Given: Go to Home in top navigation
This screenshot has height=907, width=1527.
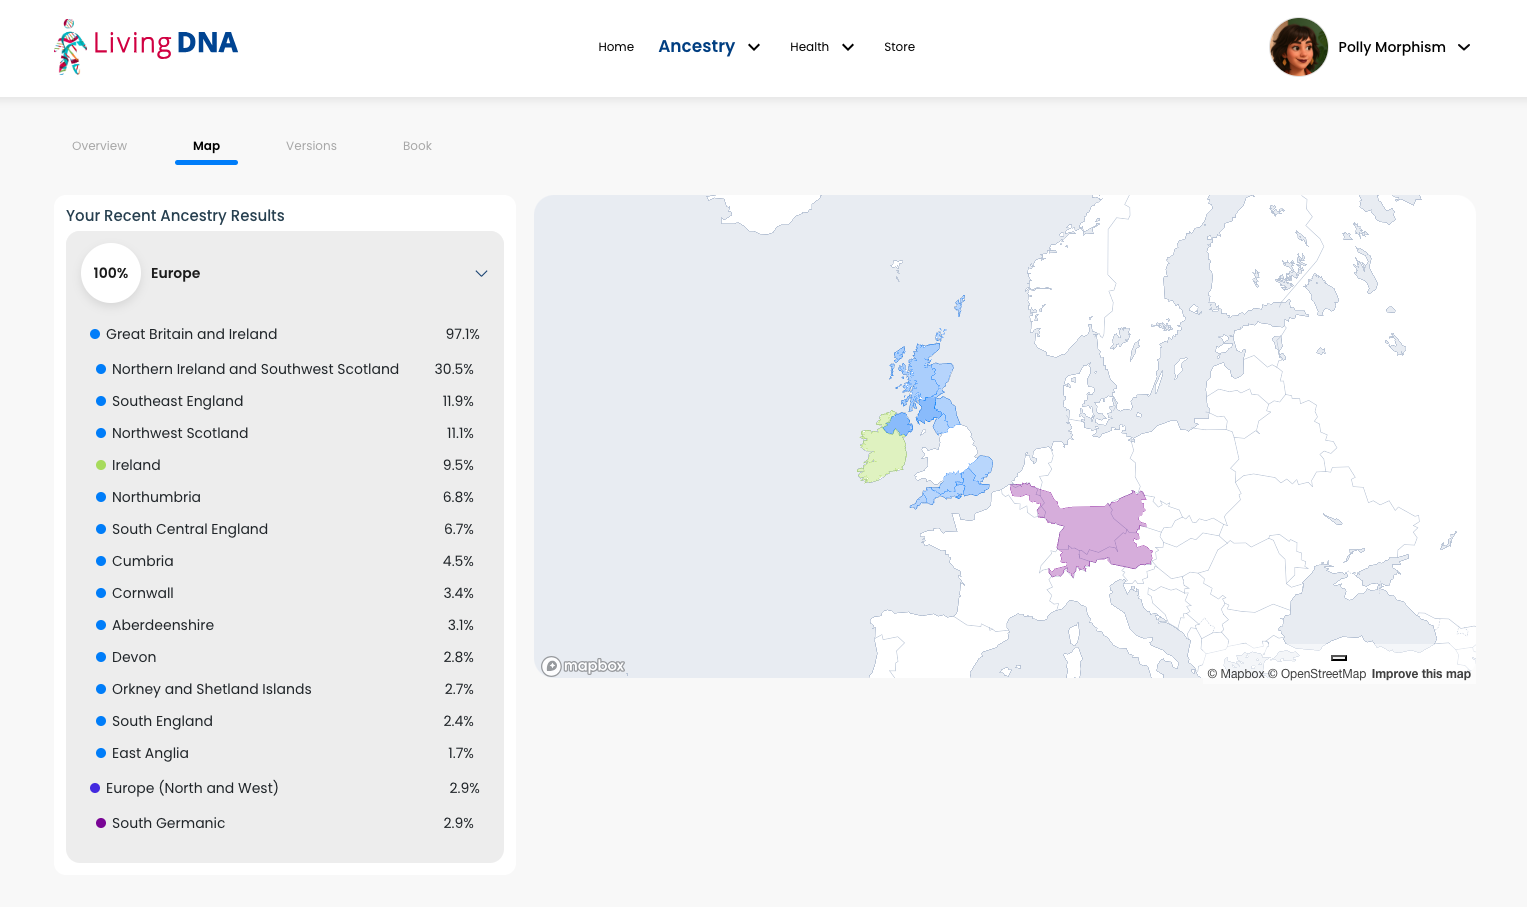Looking at the screenshot, I should click(616, 47).
